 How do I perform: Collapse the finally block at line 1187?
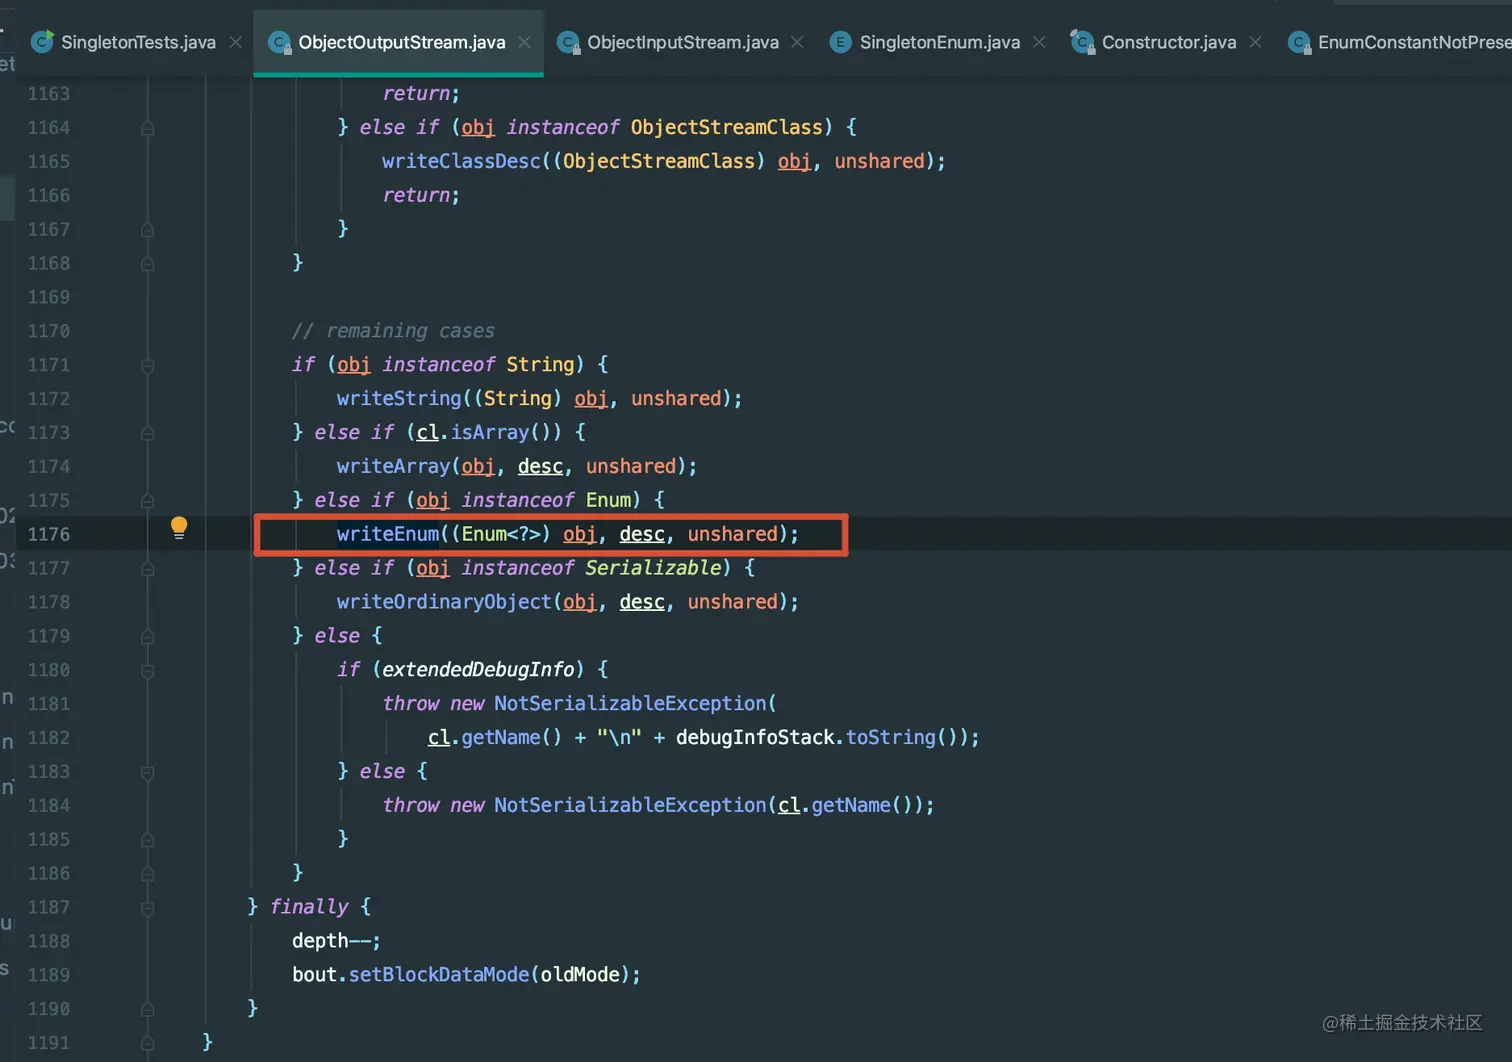(147, 908)
